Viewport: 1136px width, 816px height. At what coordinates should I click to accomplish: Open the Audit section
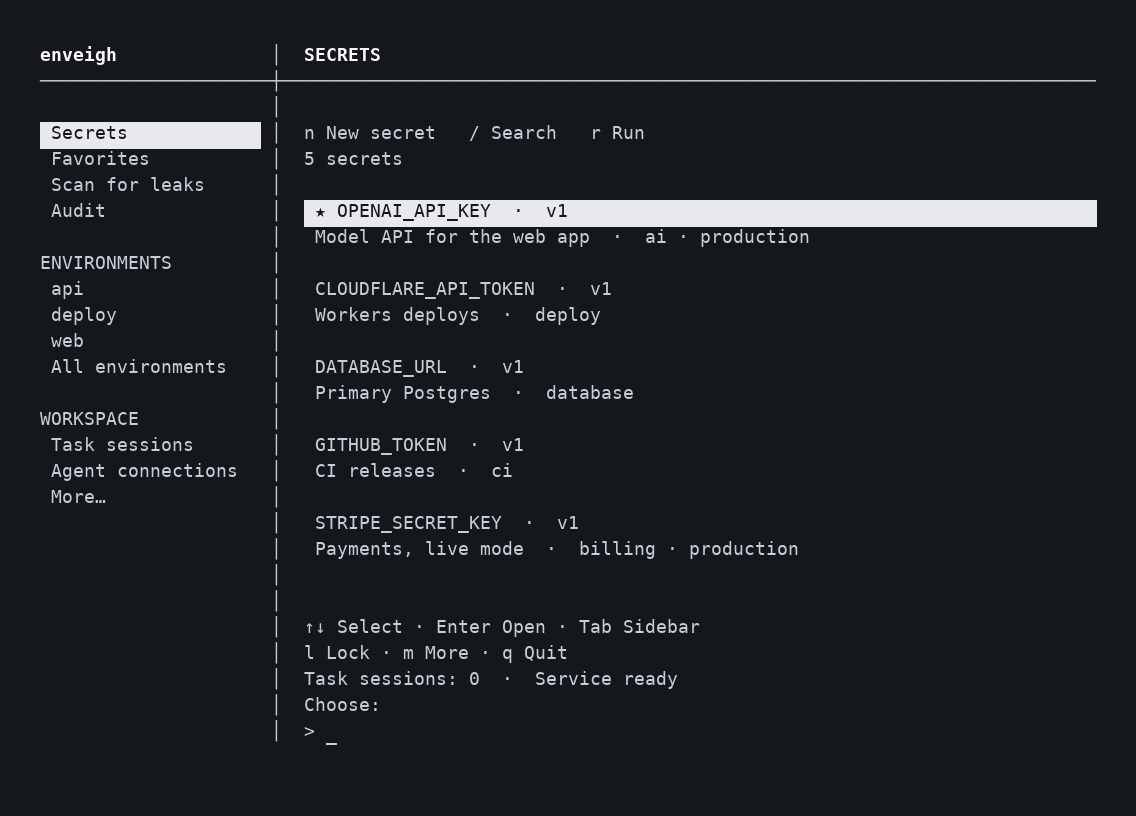[78, 212]
